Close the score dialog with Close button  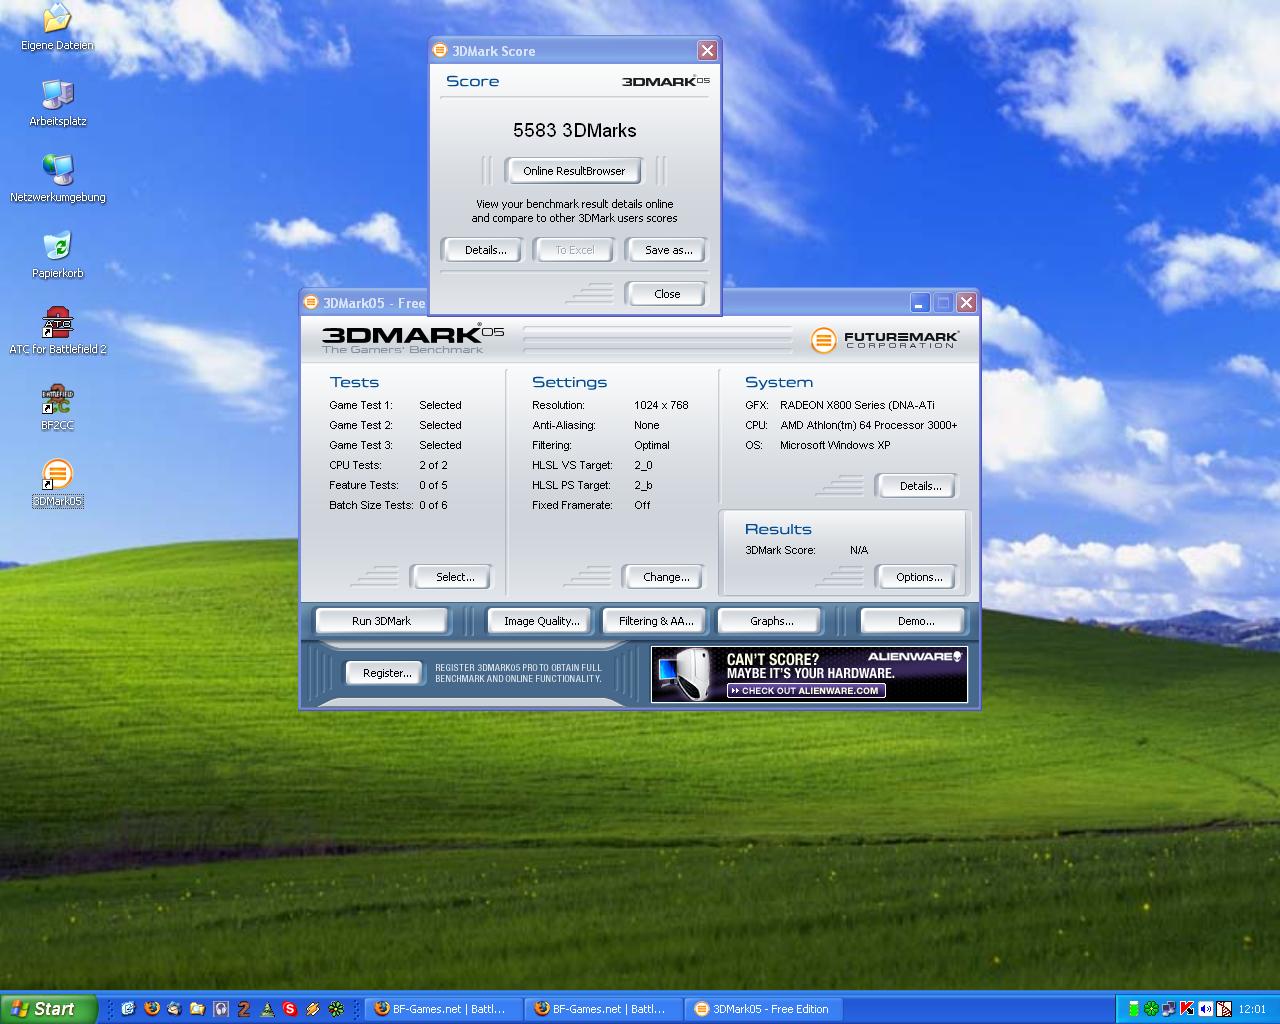pos(667,294)
